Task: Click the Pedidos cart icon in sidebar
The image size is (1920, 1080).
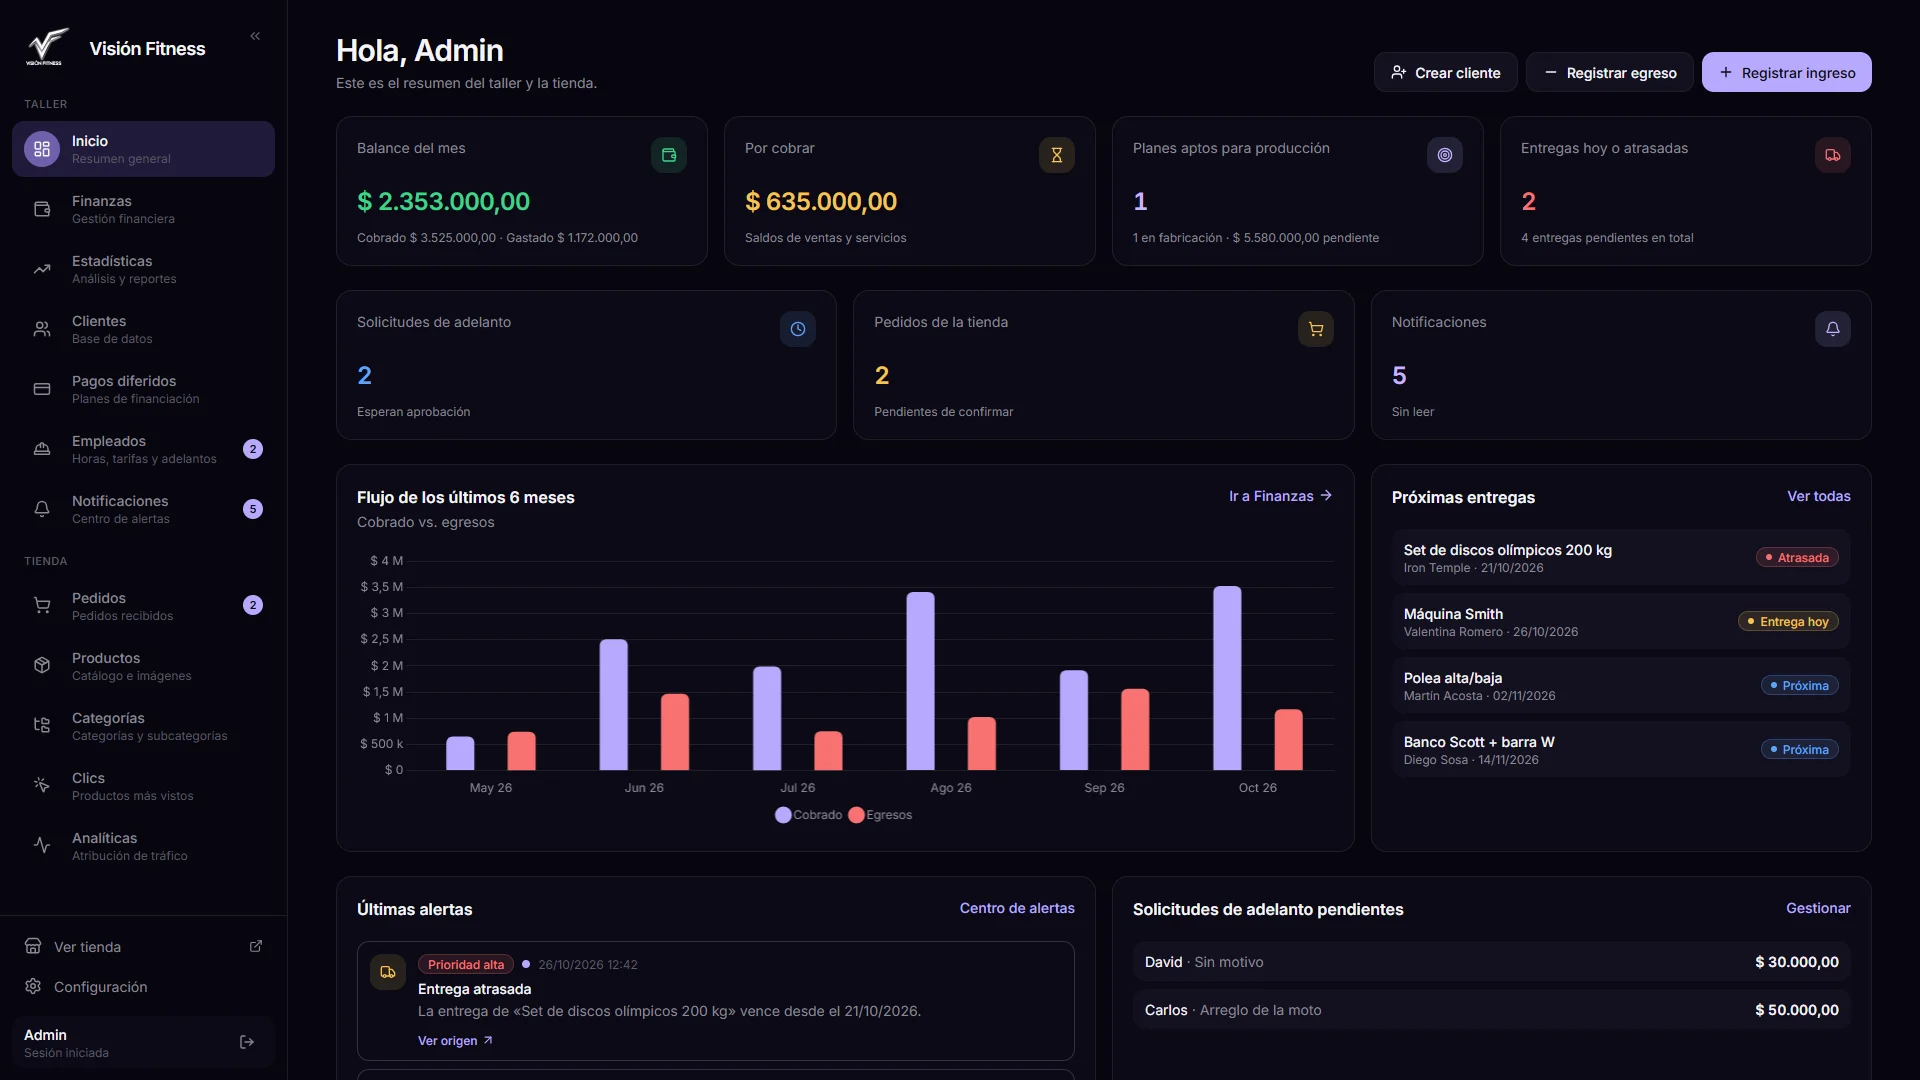Action: click(42, 606)
